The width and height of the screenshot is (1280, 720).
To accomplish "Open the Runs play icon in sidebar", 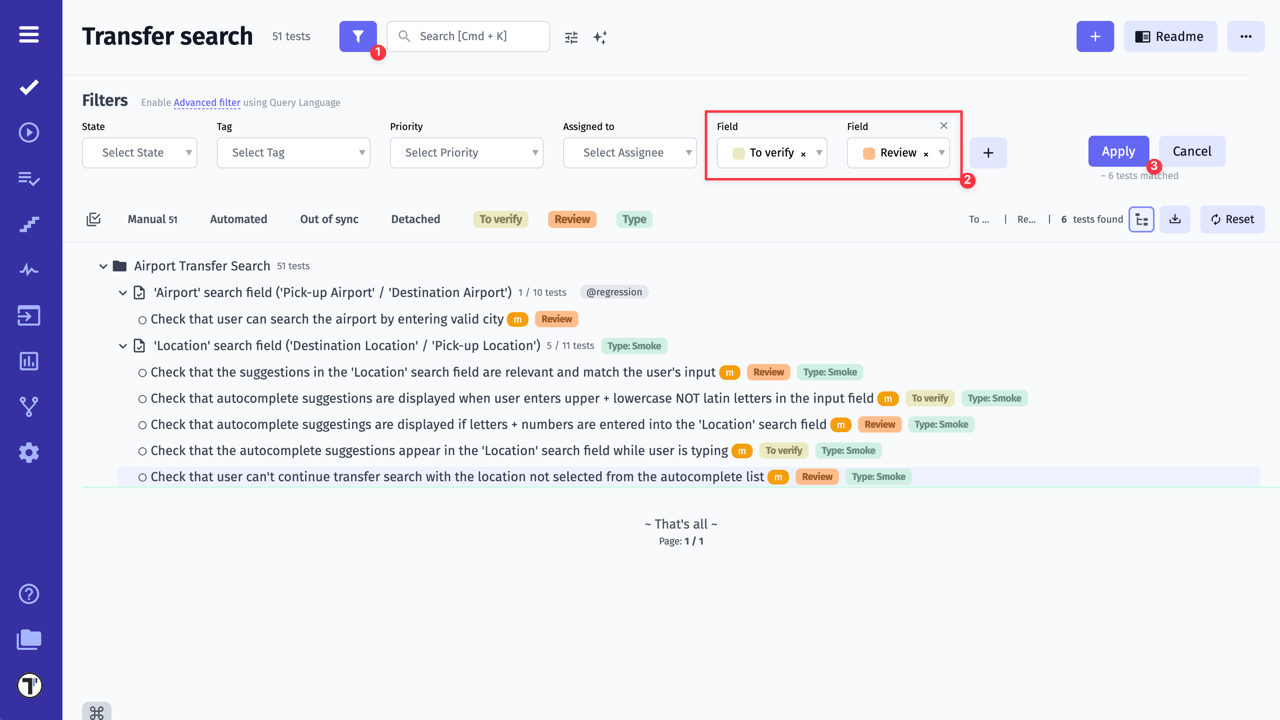I will [x=29, y=132].
